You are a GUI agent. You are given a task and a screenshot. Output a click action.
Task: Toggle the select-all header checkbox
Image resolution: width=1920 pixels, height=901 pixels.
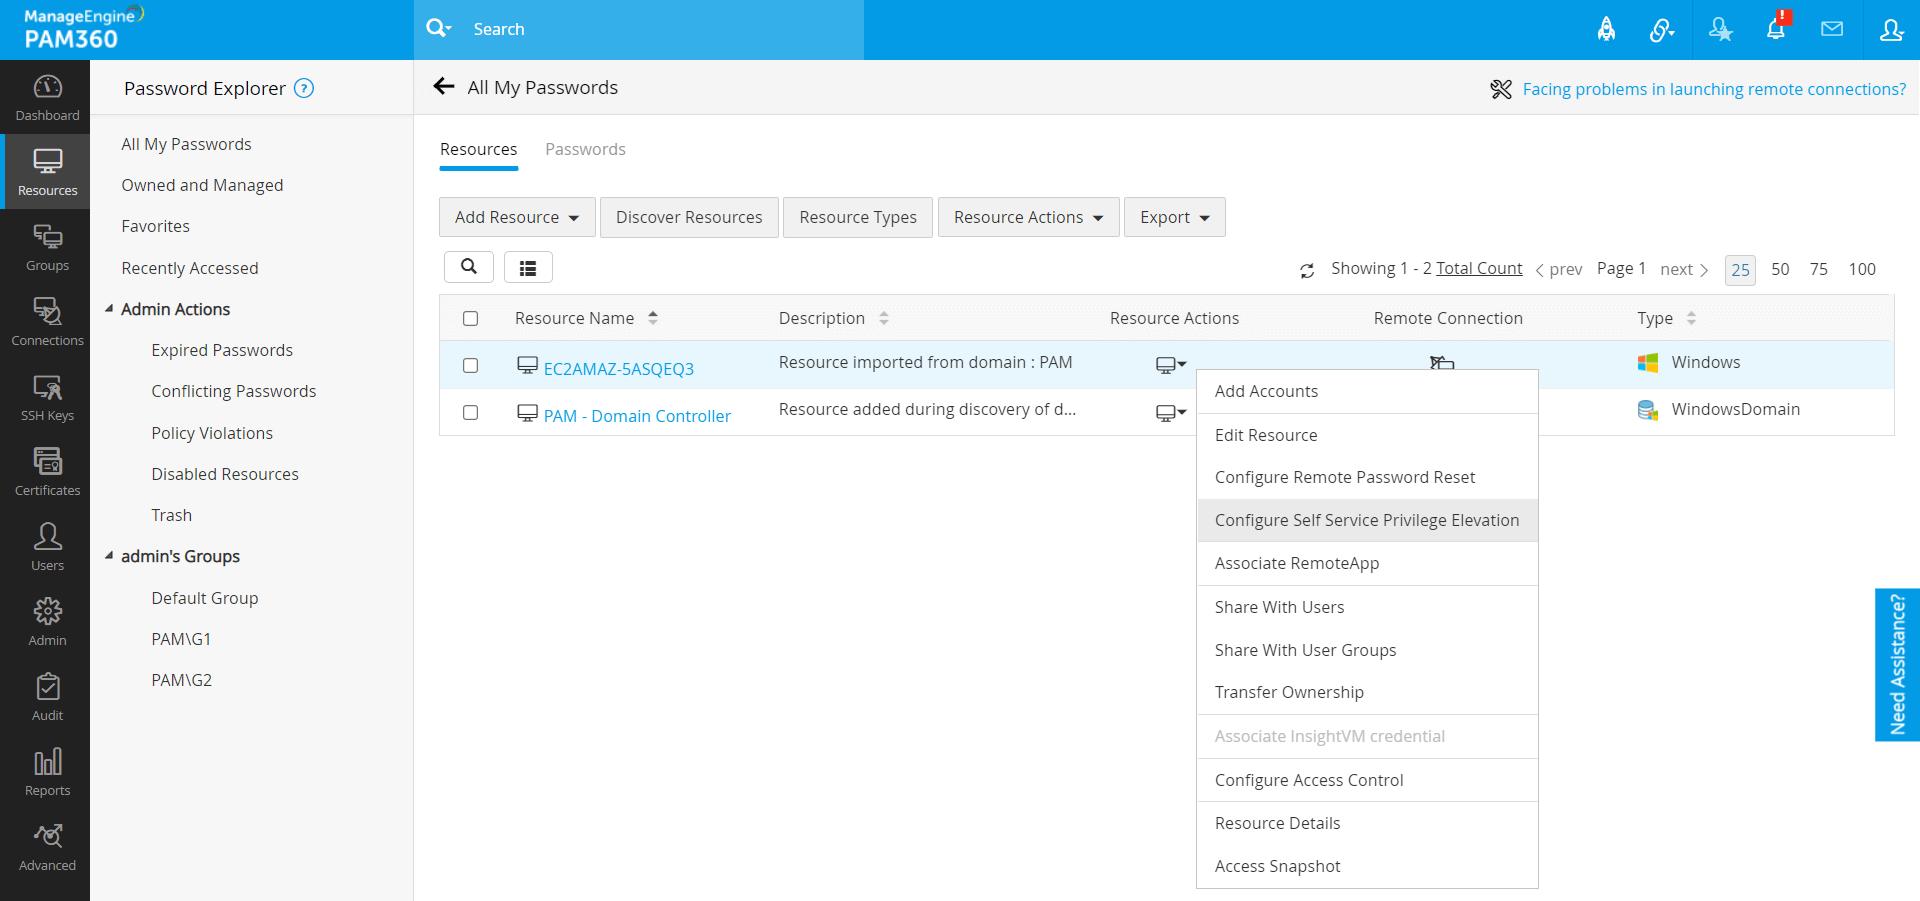coord(470,319)
